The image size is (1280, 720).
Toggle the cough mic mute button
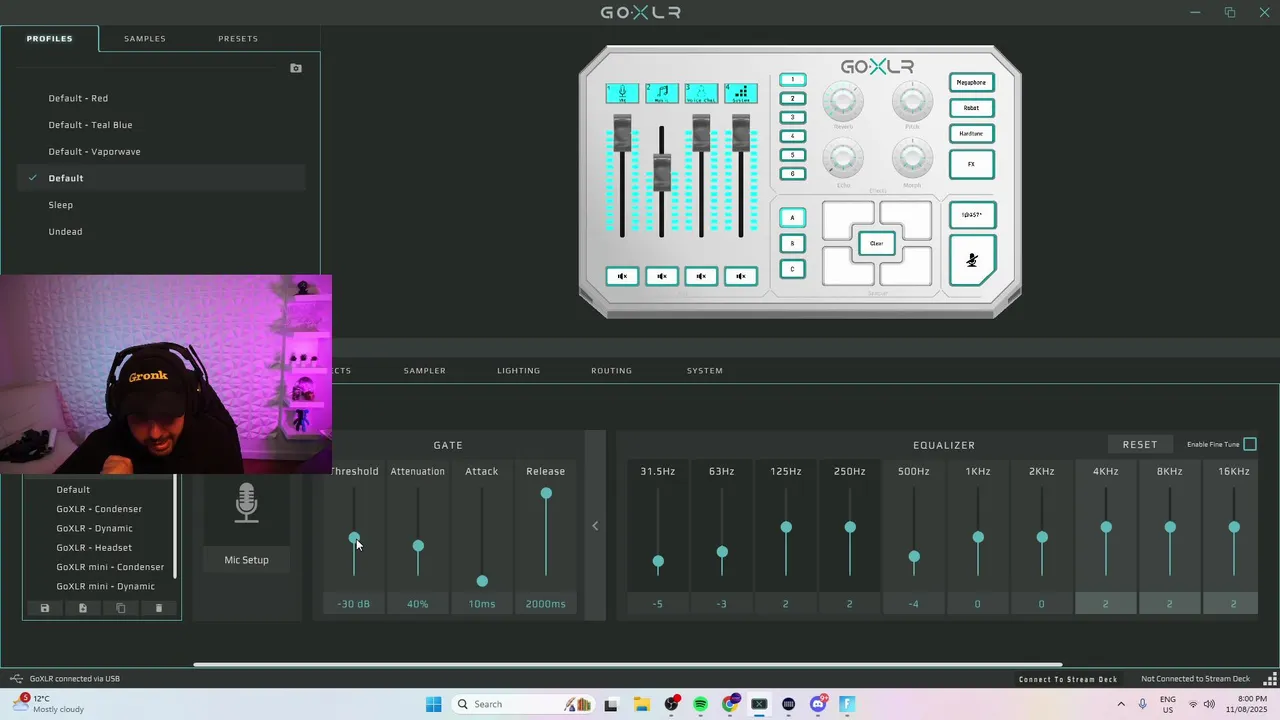point(972,260)
